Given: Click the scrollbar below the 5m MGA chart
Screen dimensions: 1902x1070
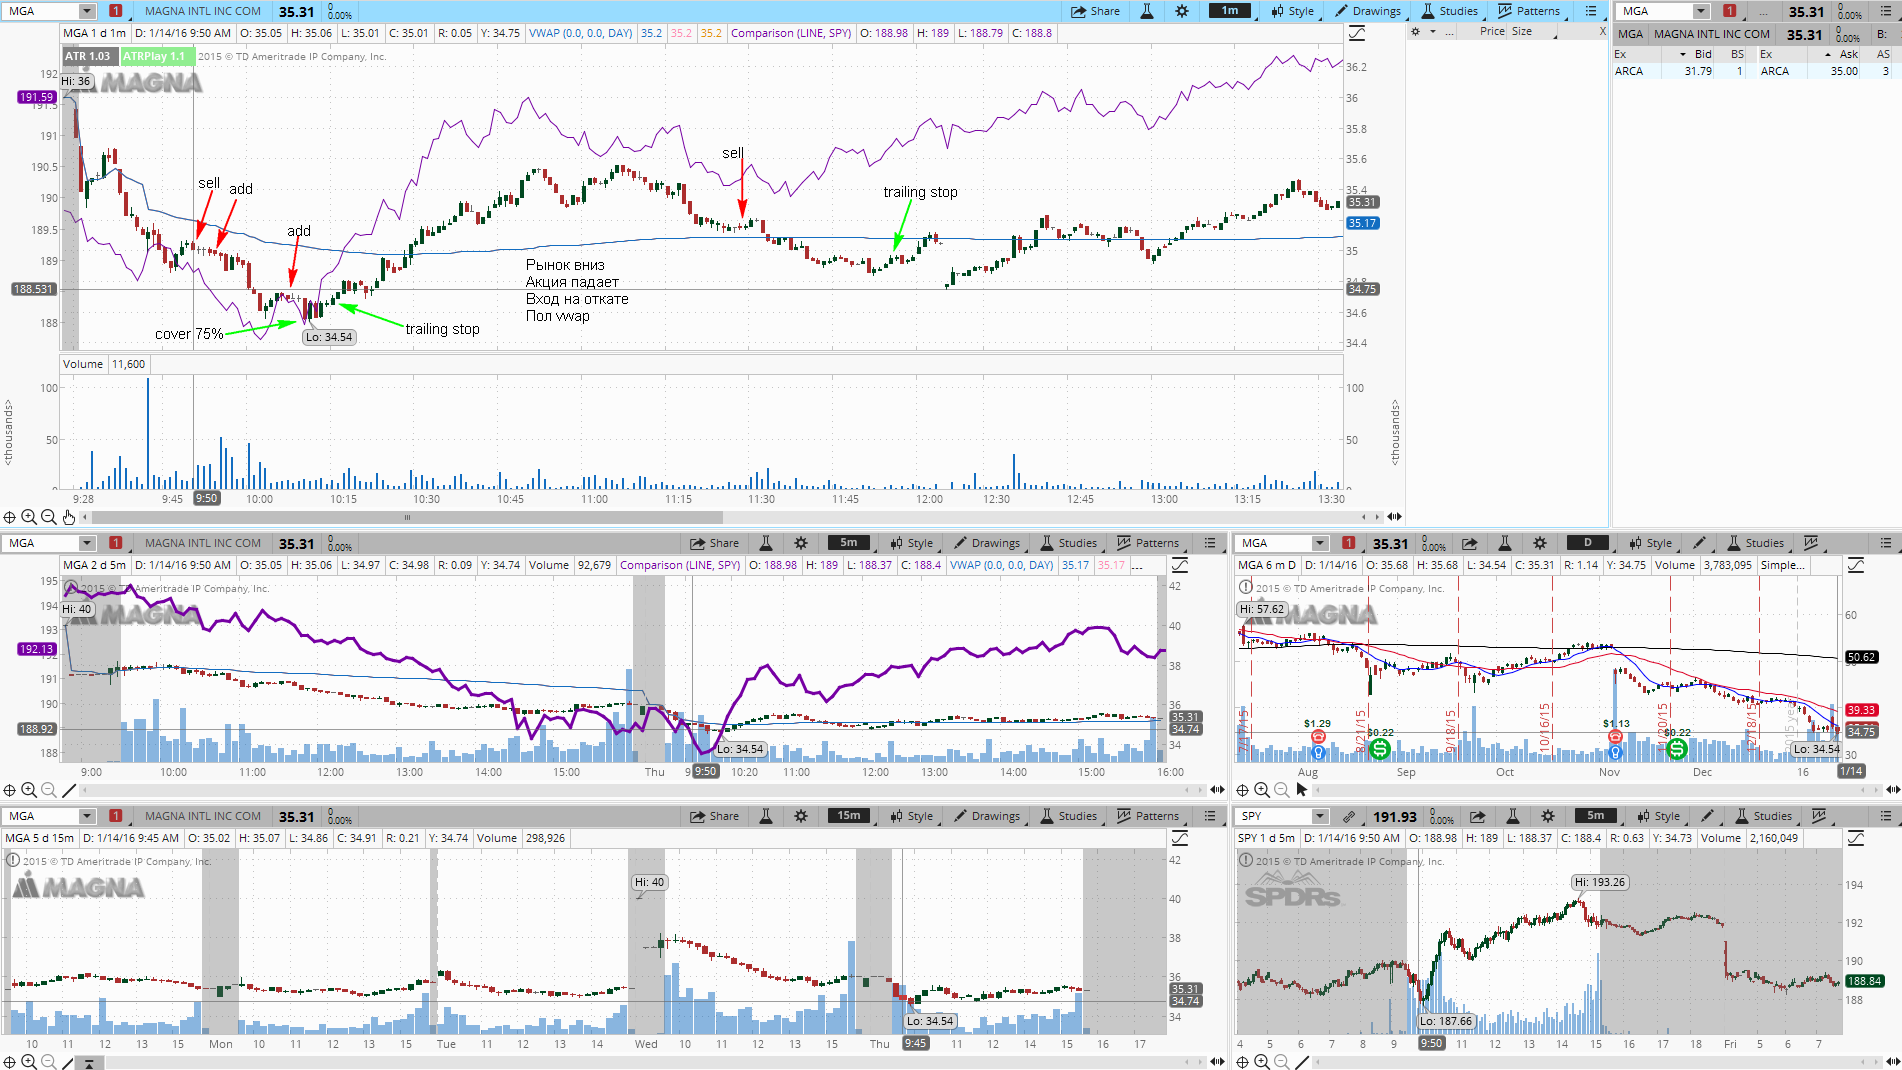Looking at the screenshot, I should (x=640, y=790).
